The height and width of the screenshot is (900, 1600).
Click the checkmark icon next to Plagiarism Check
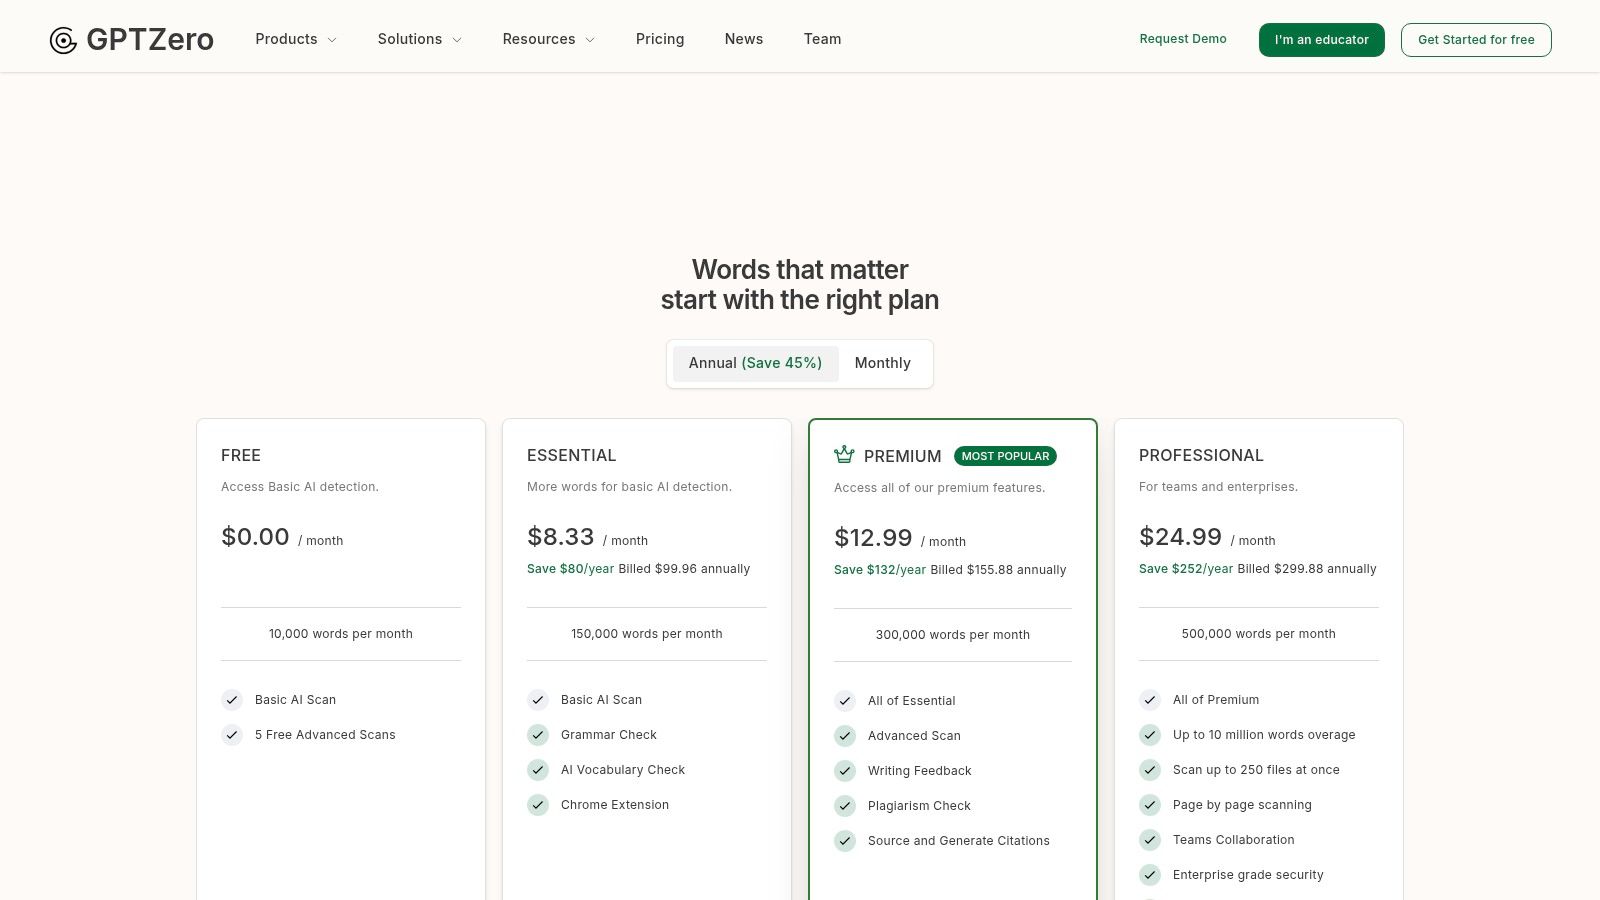(845, 806)
